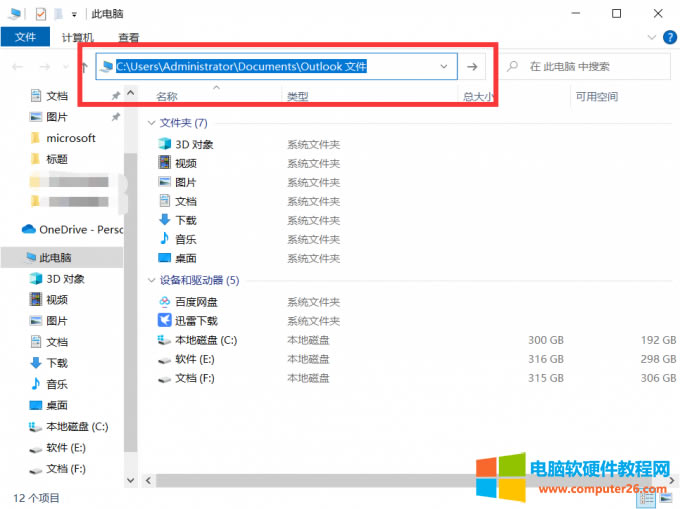
Task: Click the navigation pane scroll-down arrow
Action: (x=131, y=480)
